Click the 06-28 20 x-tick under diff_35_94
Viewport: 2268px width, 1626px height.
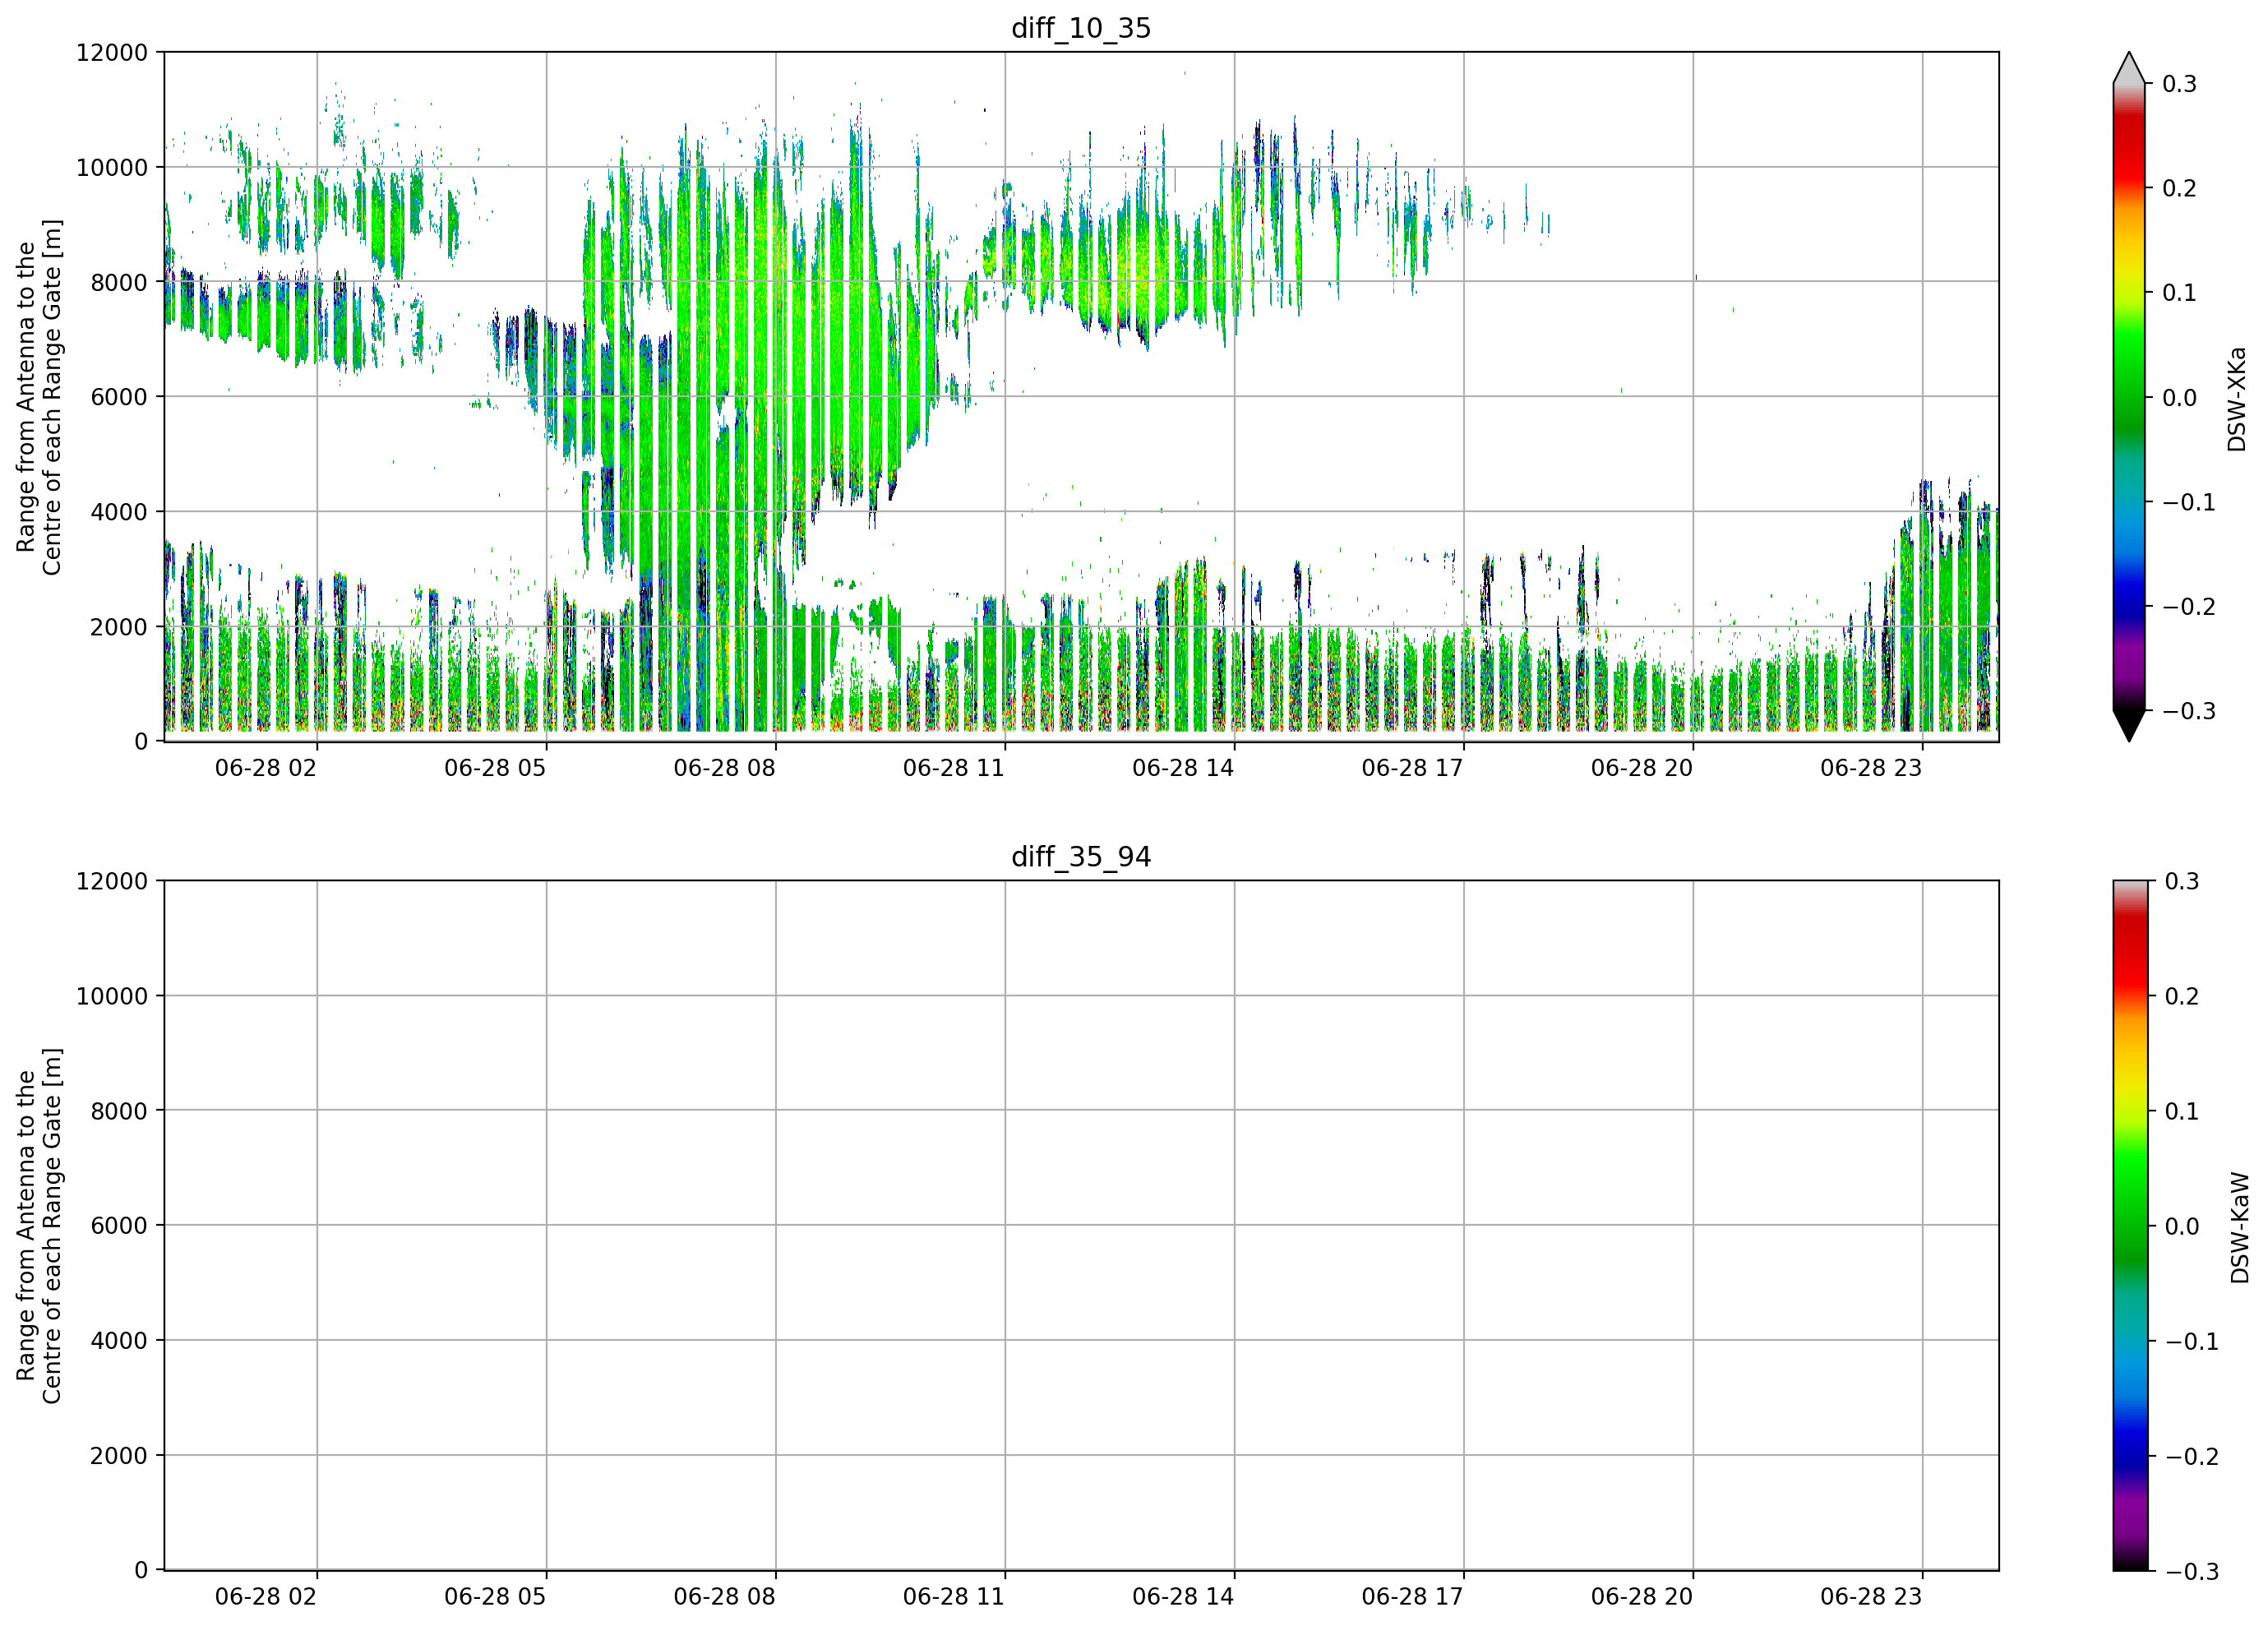[1642, 1597]
